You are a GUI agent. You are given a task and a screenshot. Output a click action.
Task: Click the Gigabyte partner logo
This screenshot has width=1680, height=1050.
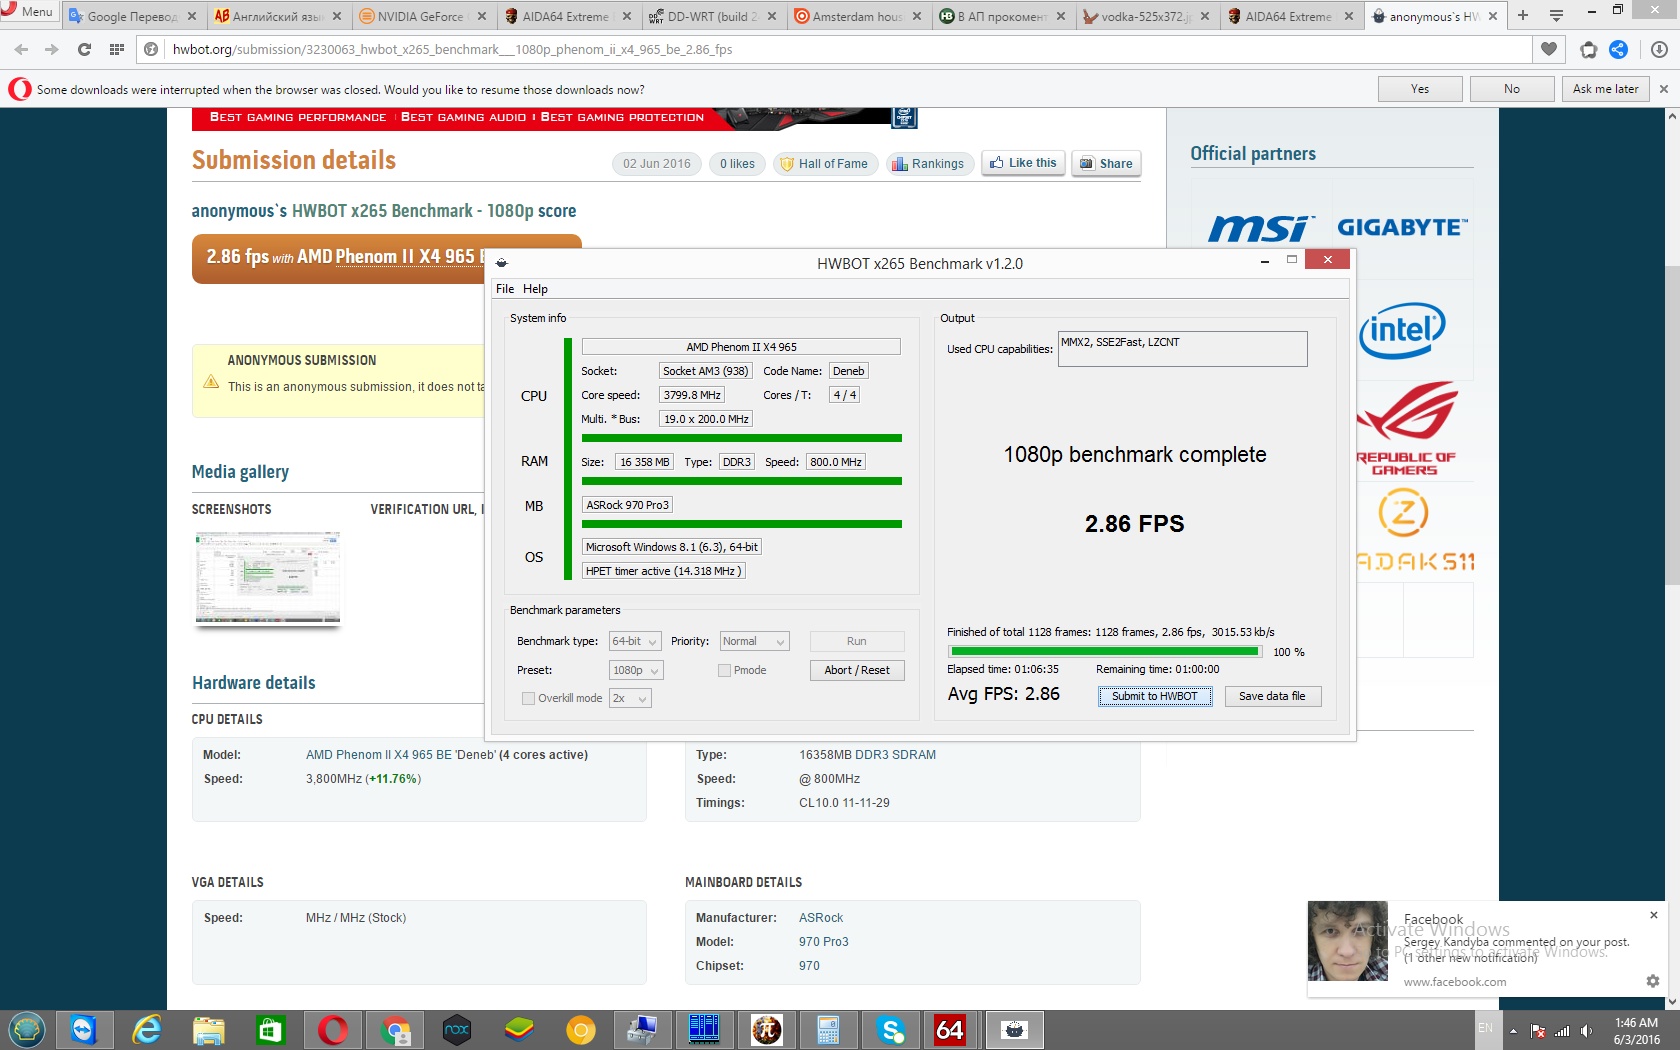click(1403, 228)
